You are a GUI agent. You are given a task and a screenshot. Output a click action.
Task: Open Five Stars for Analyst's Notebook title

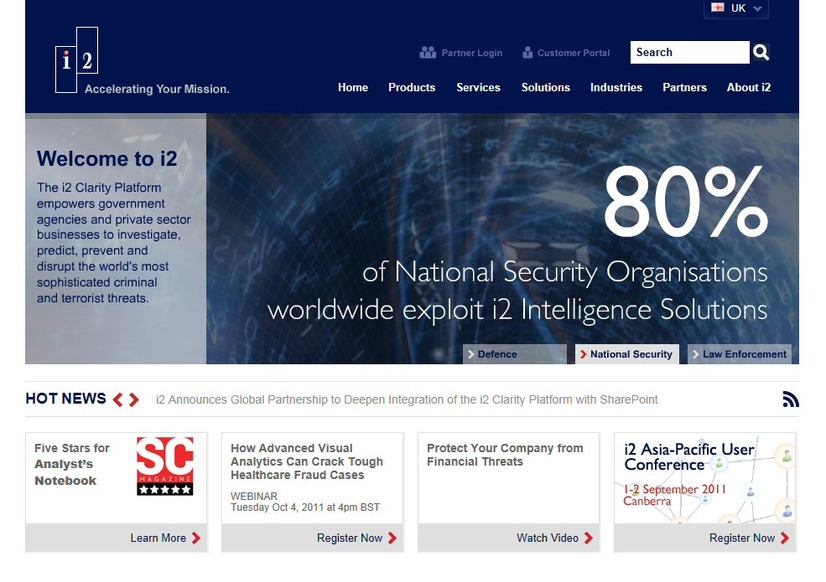tap(72, 464)
